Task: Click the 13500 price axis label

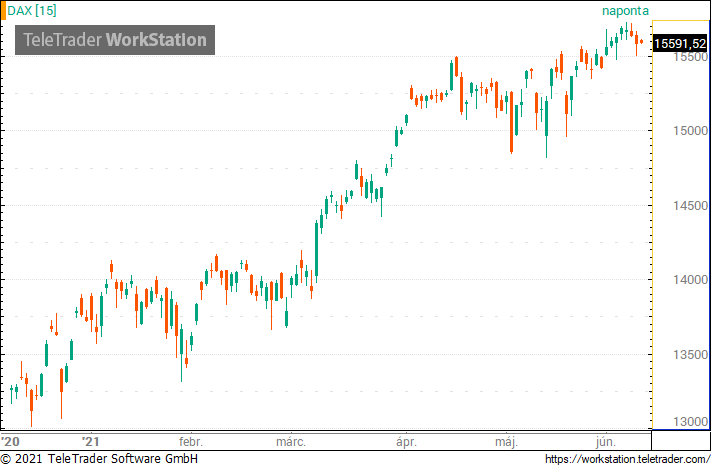Action: [x=690, y=355]
